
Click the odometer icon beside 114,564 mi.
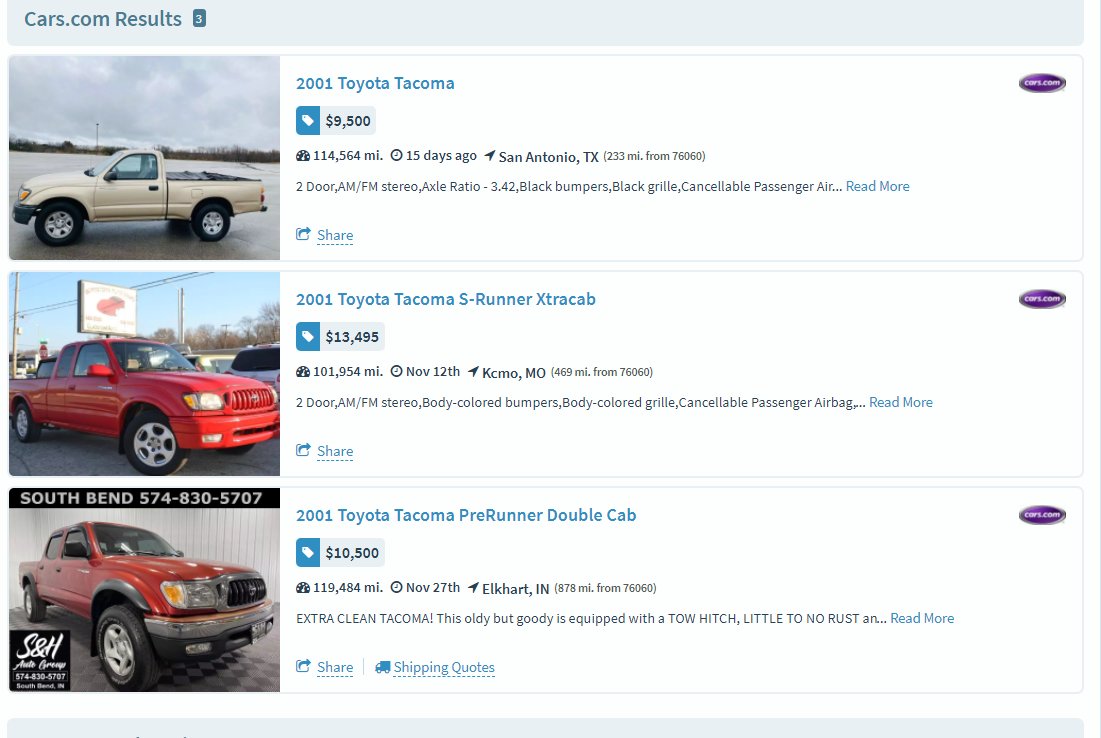pos(303,156)
